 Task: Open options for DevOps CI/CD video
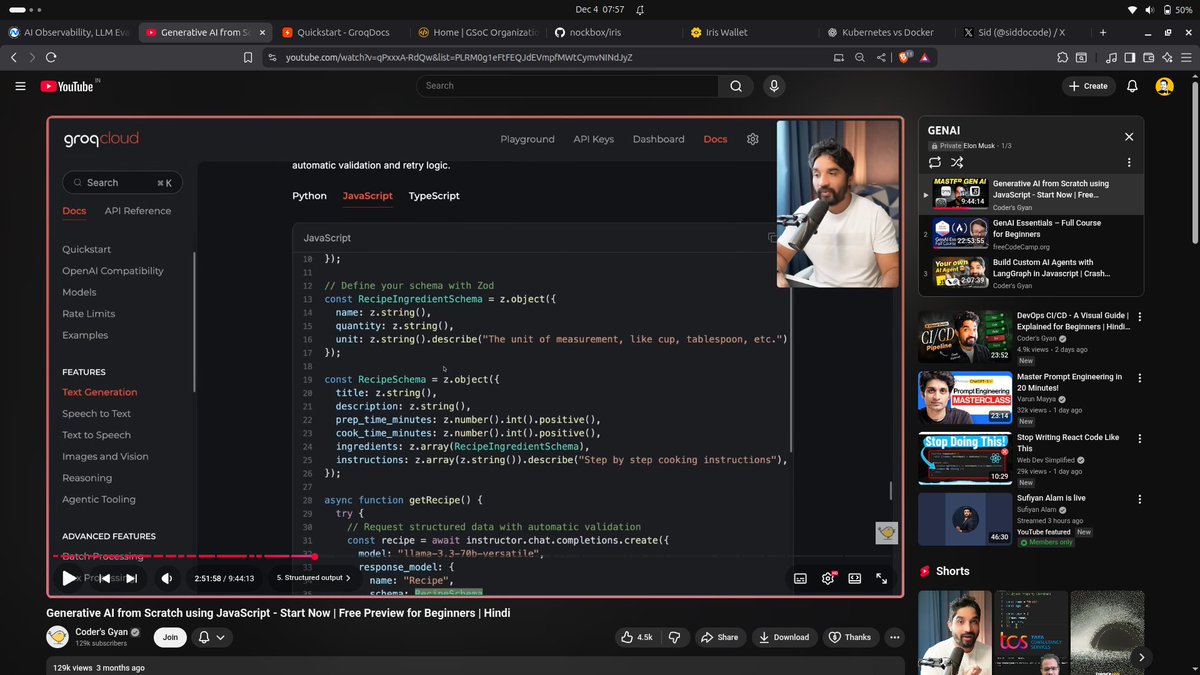point(1140,316)
